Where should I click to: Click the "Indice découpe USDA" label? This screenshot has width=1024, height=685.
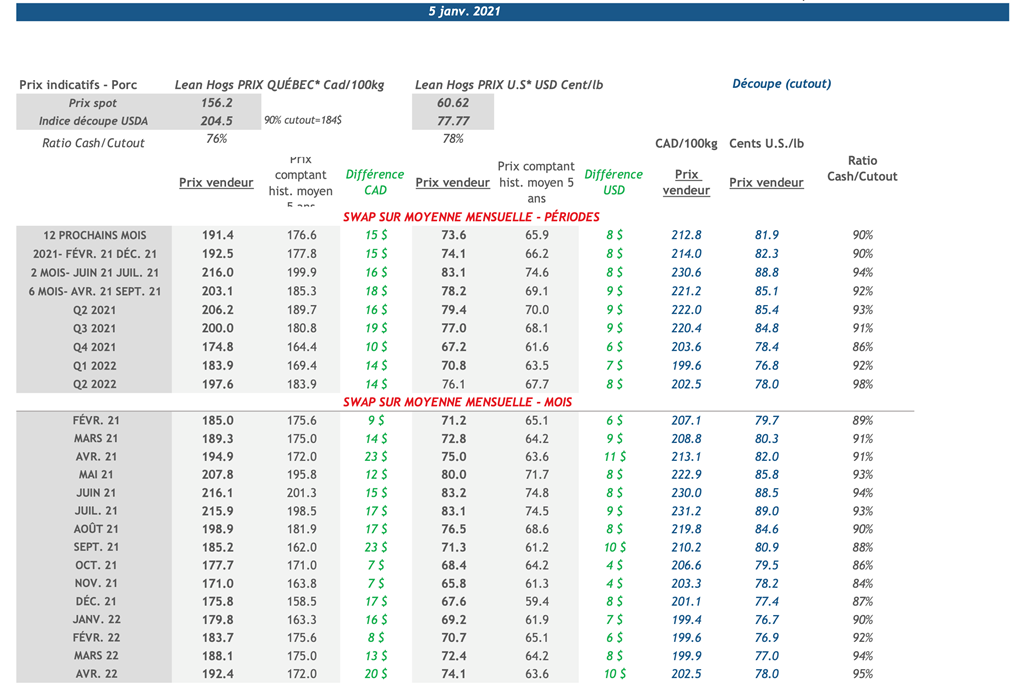click(93, 121)
